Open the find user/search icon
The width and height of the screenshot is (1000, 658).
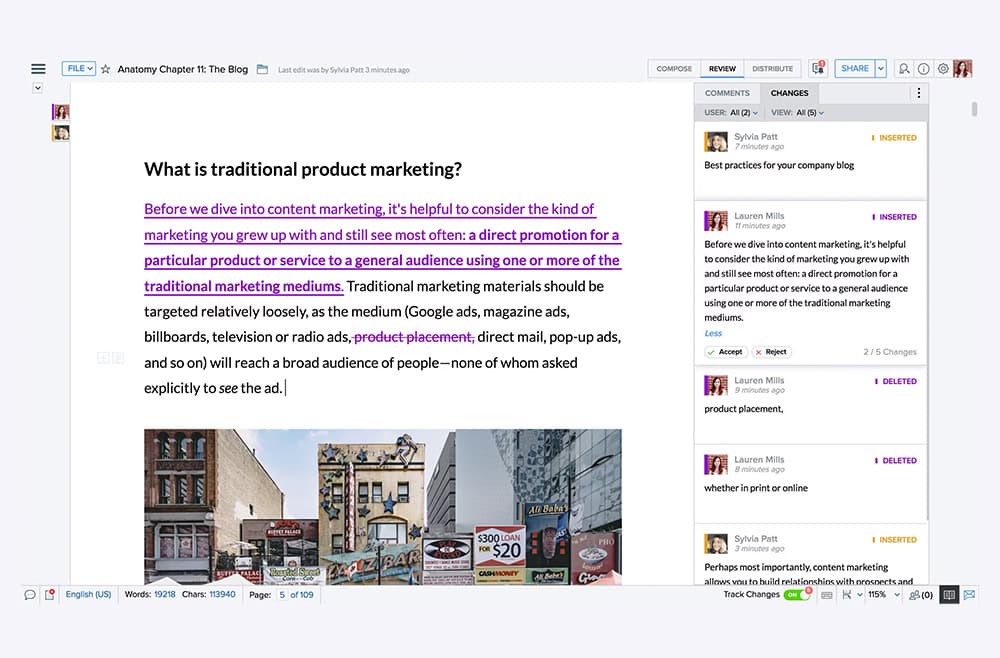point(904,69)
